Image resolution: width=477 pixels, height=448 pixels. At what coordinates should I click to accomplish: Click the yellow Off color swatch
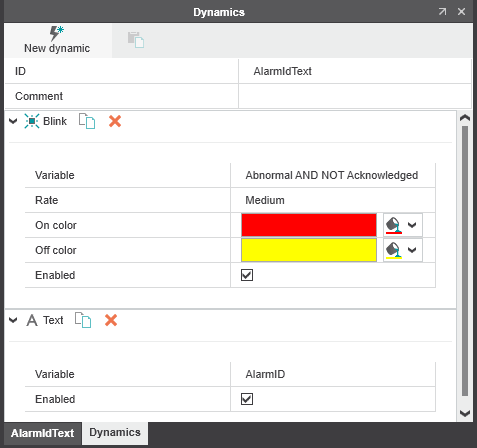pos(309,250)
